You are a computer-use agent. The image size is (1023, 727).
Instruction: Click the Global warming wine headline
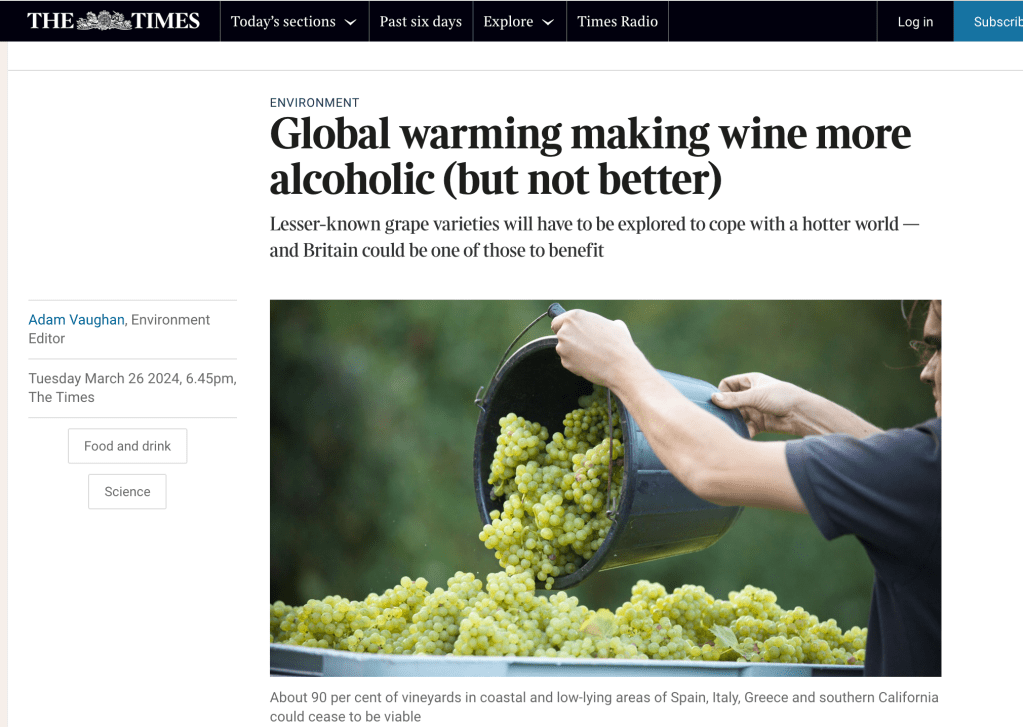pyautogui.click(x=590, y=157)
